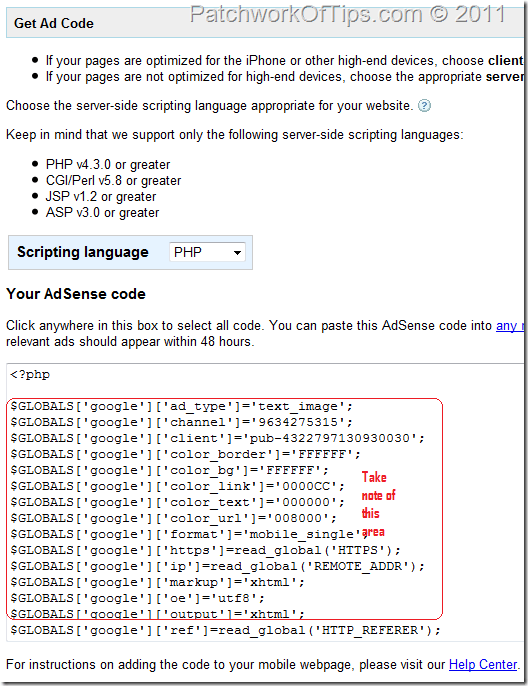Viewport: 528px width, 686px height.
Task: Click the oe 'utf8' code line
Action: pyautogui.click(x=138, y=598)
